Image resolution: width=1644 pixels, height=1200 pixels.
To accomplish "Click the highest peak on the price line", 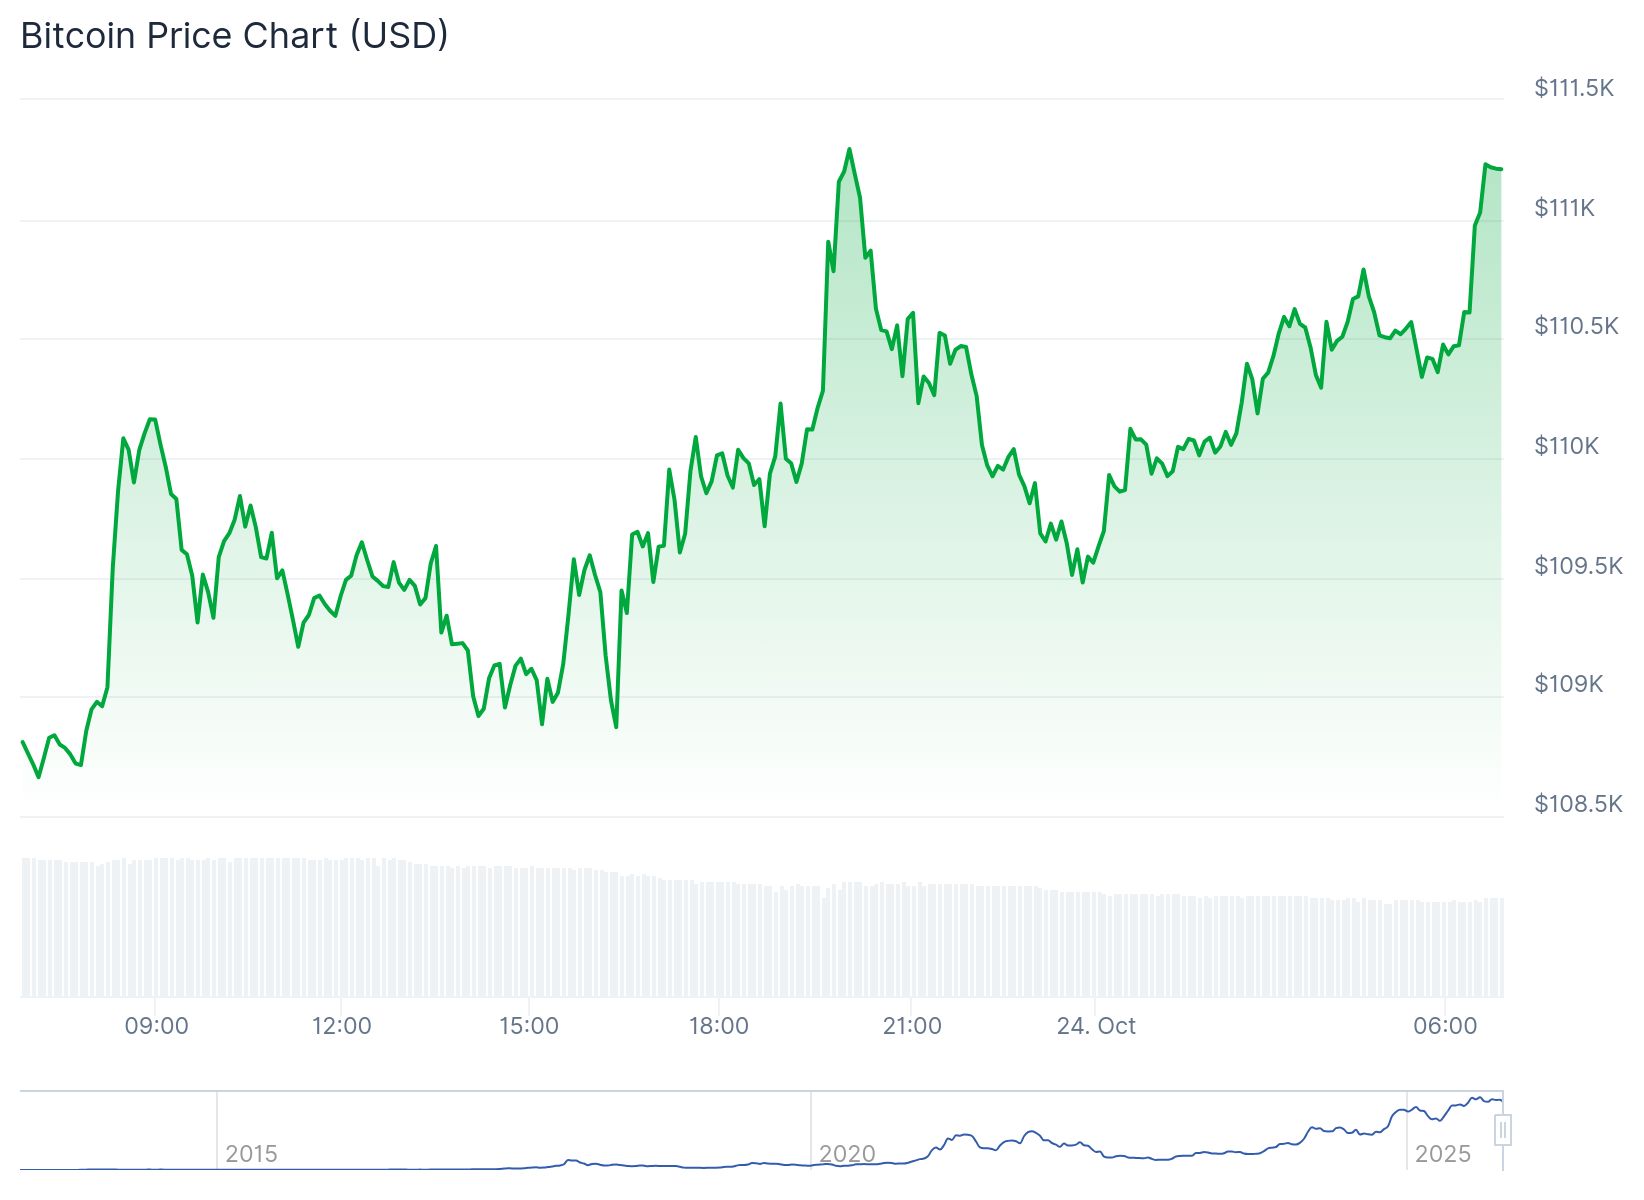I will (849, 149).
